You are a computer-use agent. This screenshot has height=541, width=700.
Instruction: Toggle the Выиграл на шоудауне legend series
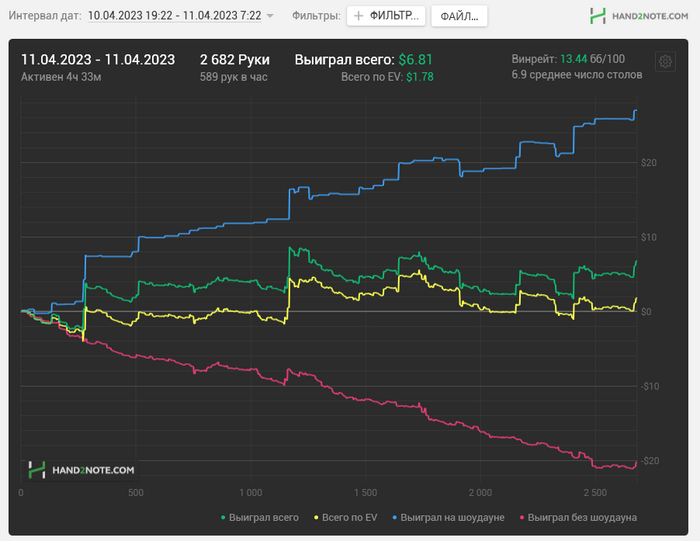click(x=448, y=517)
